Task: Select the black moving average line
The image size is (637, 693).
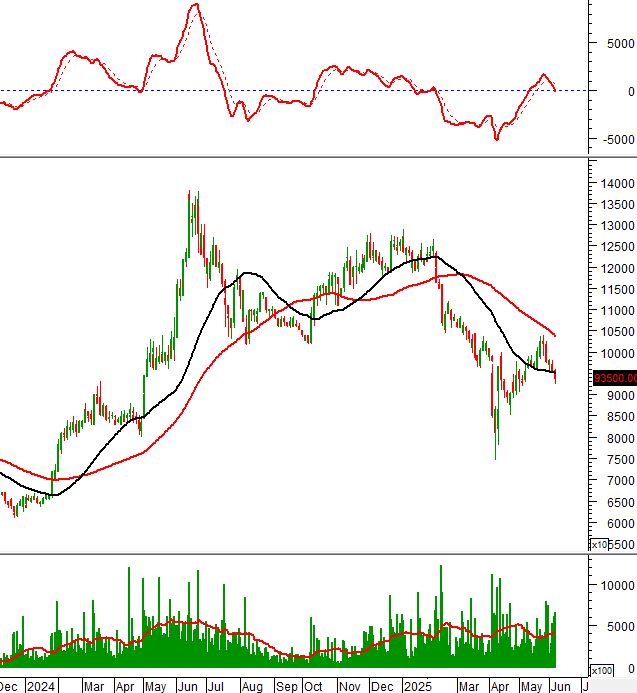Action: (x=255, y=273)
